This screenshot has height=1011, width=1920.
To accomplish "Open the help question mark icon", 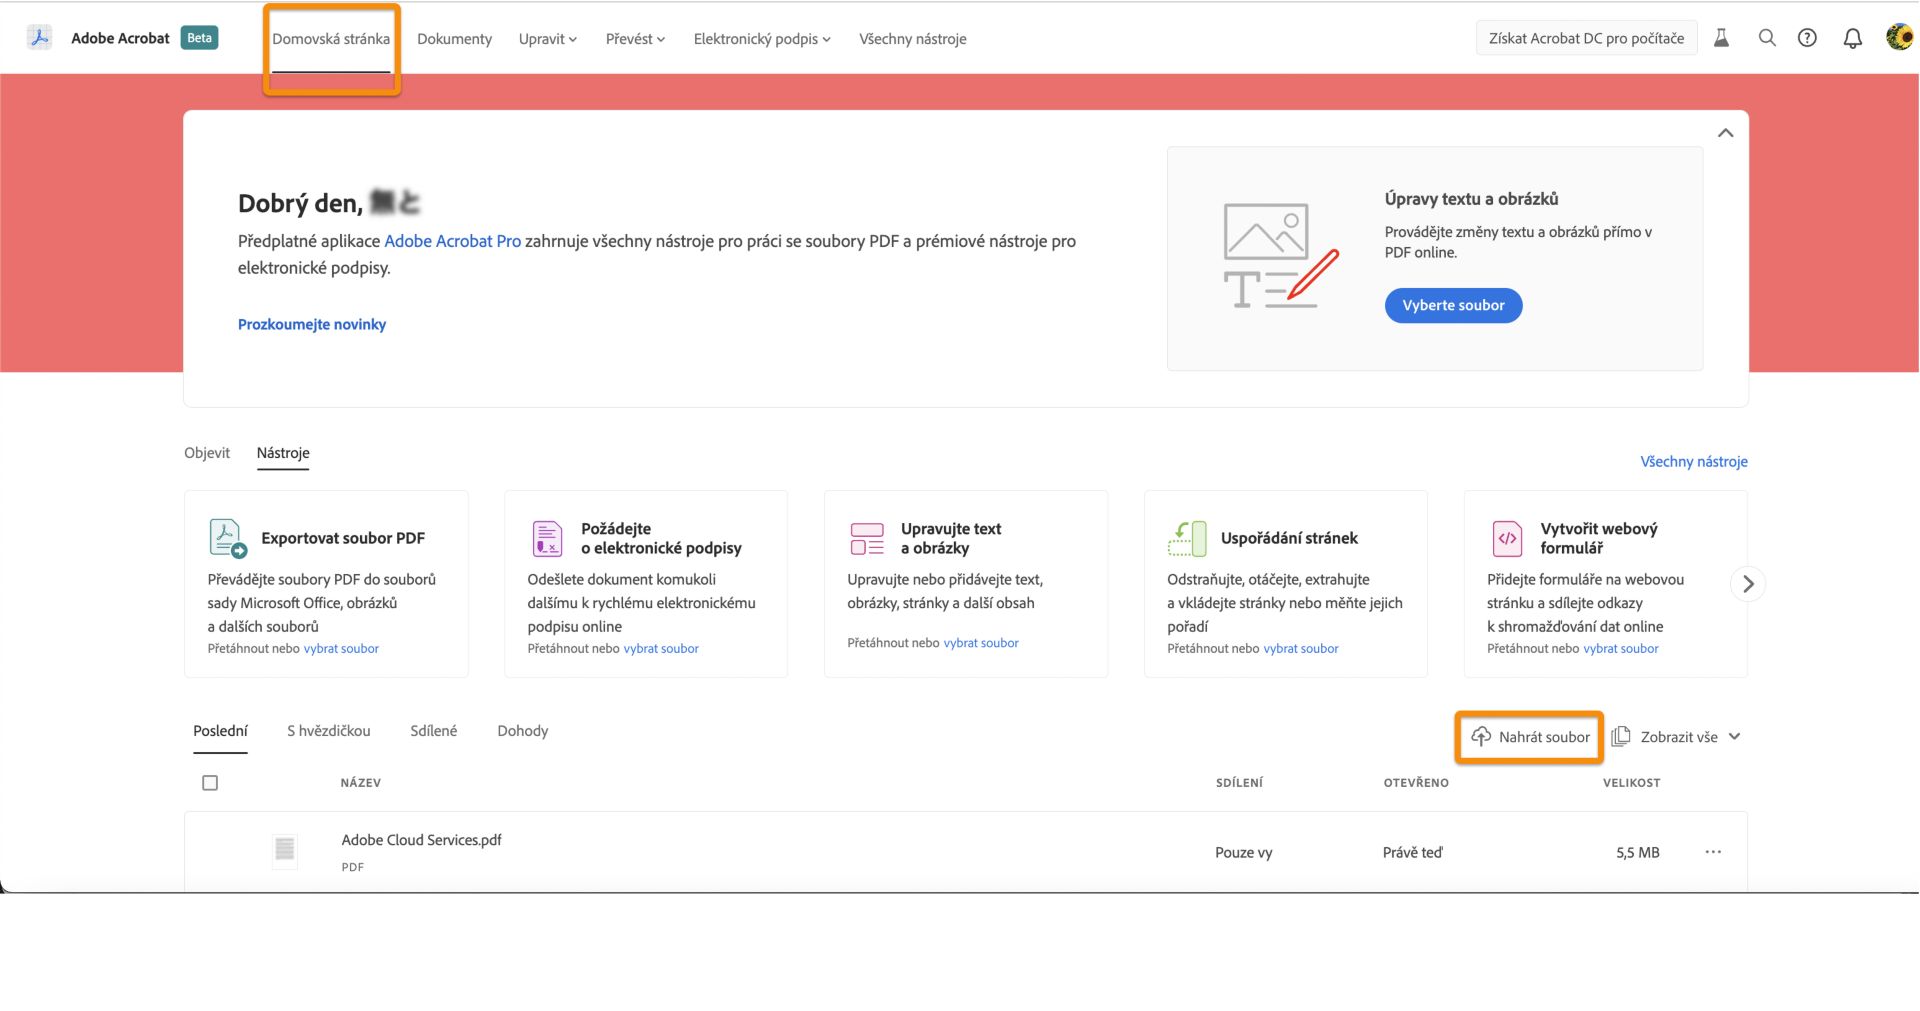I will 1807,38.
